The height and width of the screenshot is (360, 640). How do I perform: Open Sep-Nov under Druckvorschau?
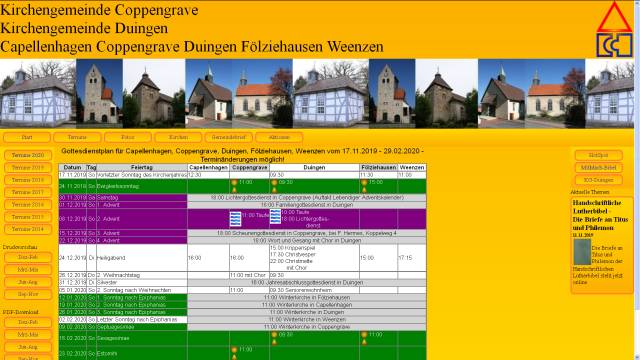click(x=28, y=294)
